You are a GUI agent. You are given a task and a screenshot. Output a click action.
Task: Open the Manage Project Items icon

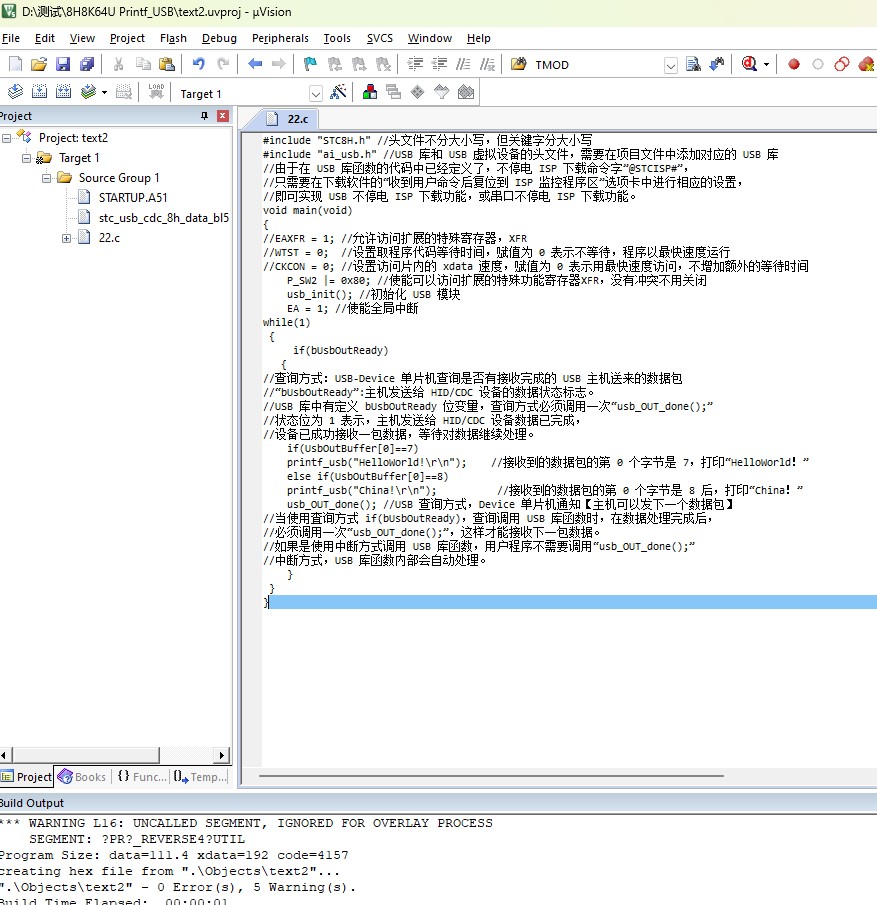370,92
